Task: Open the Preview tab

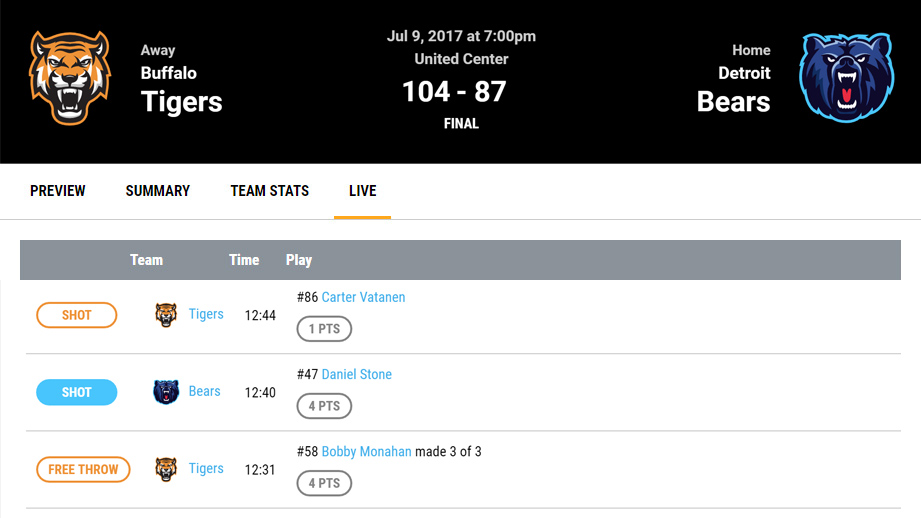Action: (x=58, y=191)
